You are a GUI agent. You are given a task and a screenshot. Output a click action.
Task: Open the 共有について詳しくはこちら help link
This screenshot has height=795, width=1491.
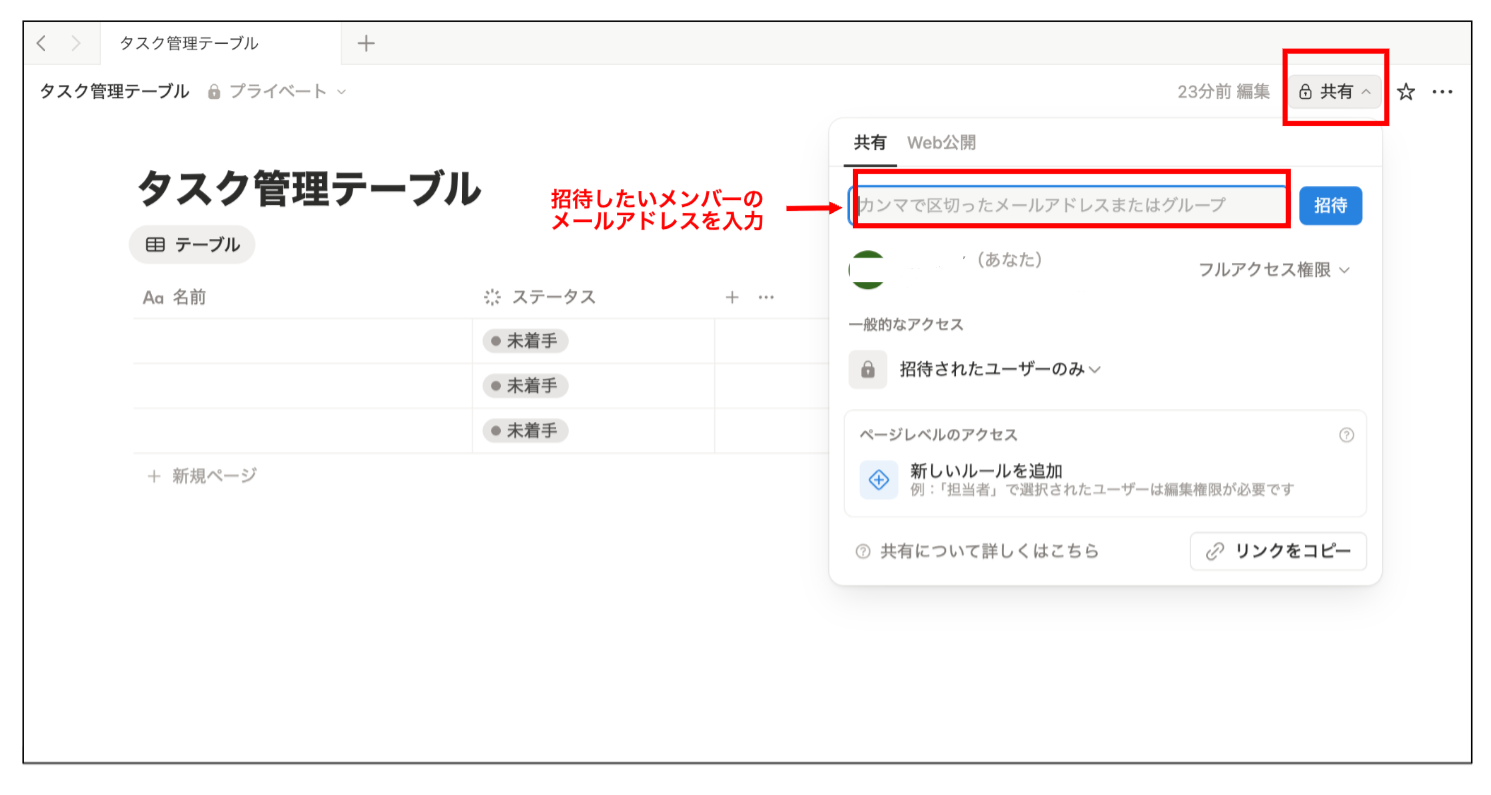point(990,551)
